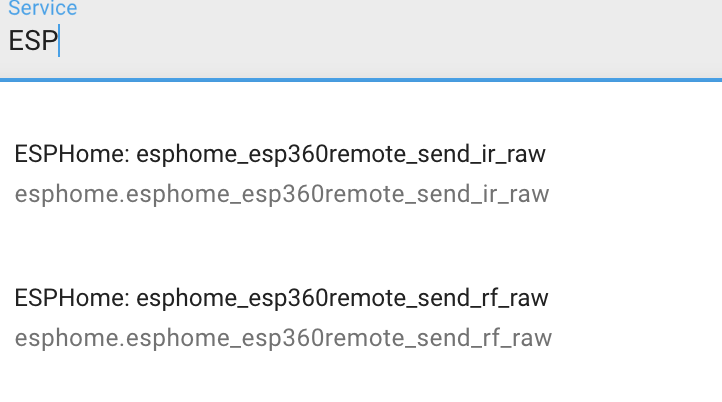Place cursor after ESP text in Service

[x=59, y=41]
